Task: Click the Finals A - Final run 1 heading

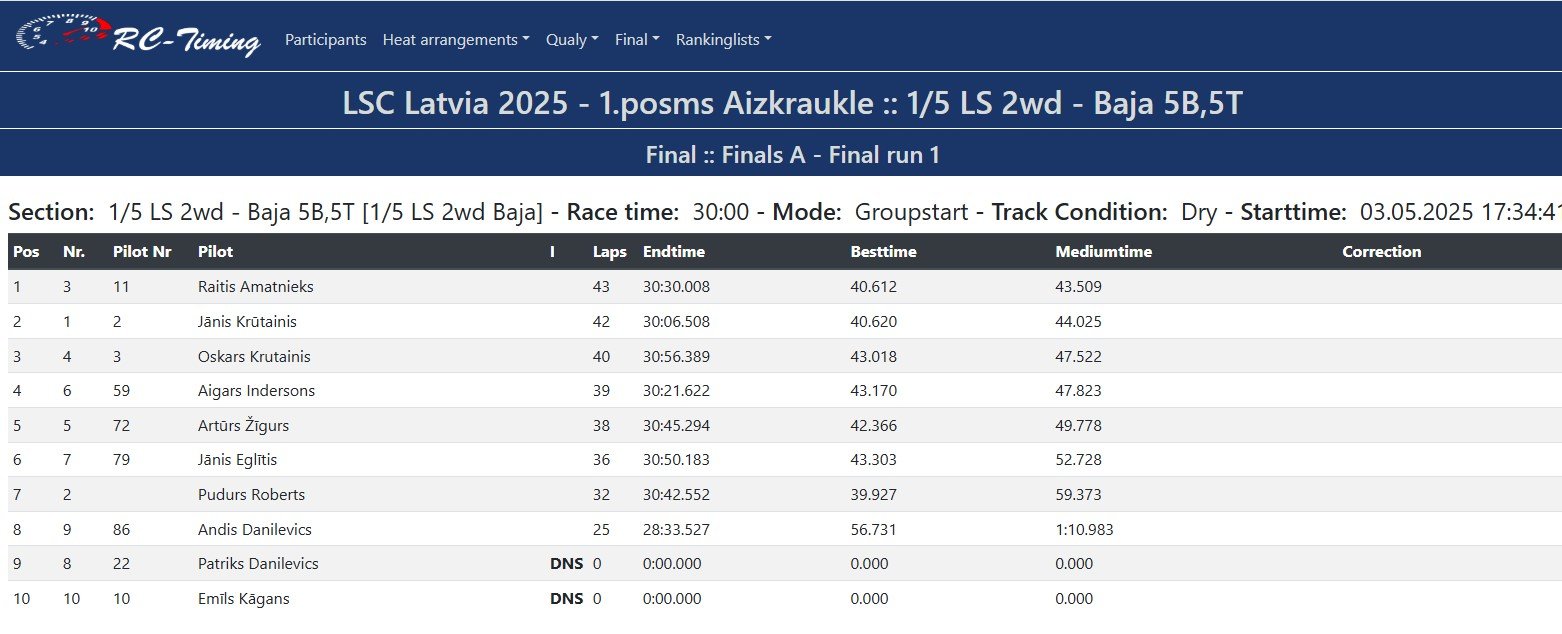Action: click(x=792, y=155)
